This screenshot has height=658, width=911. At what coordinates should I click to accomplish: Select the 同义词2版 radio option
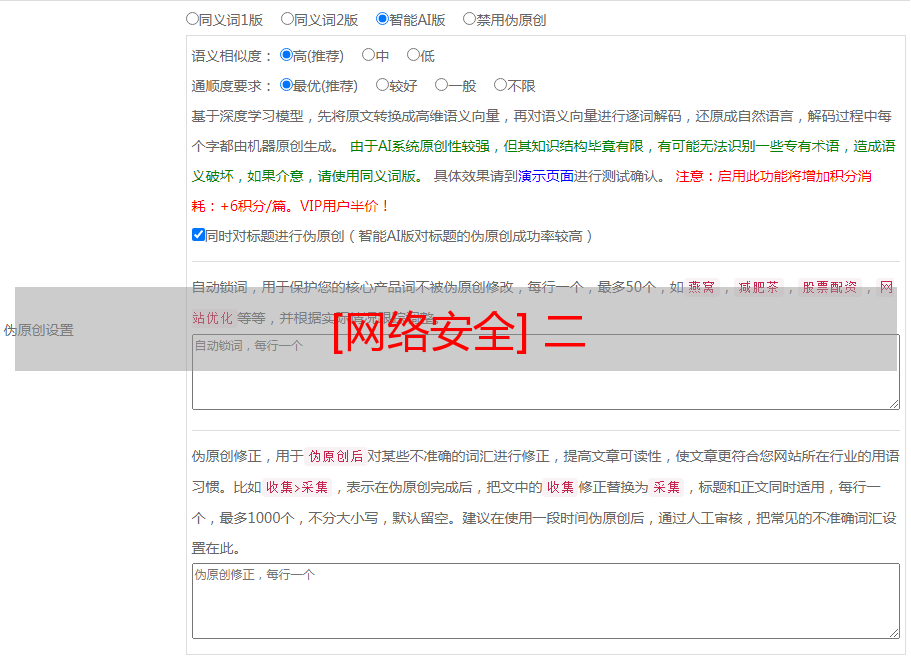coord(287,19)
